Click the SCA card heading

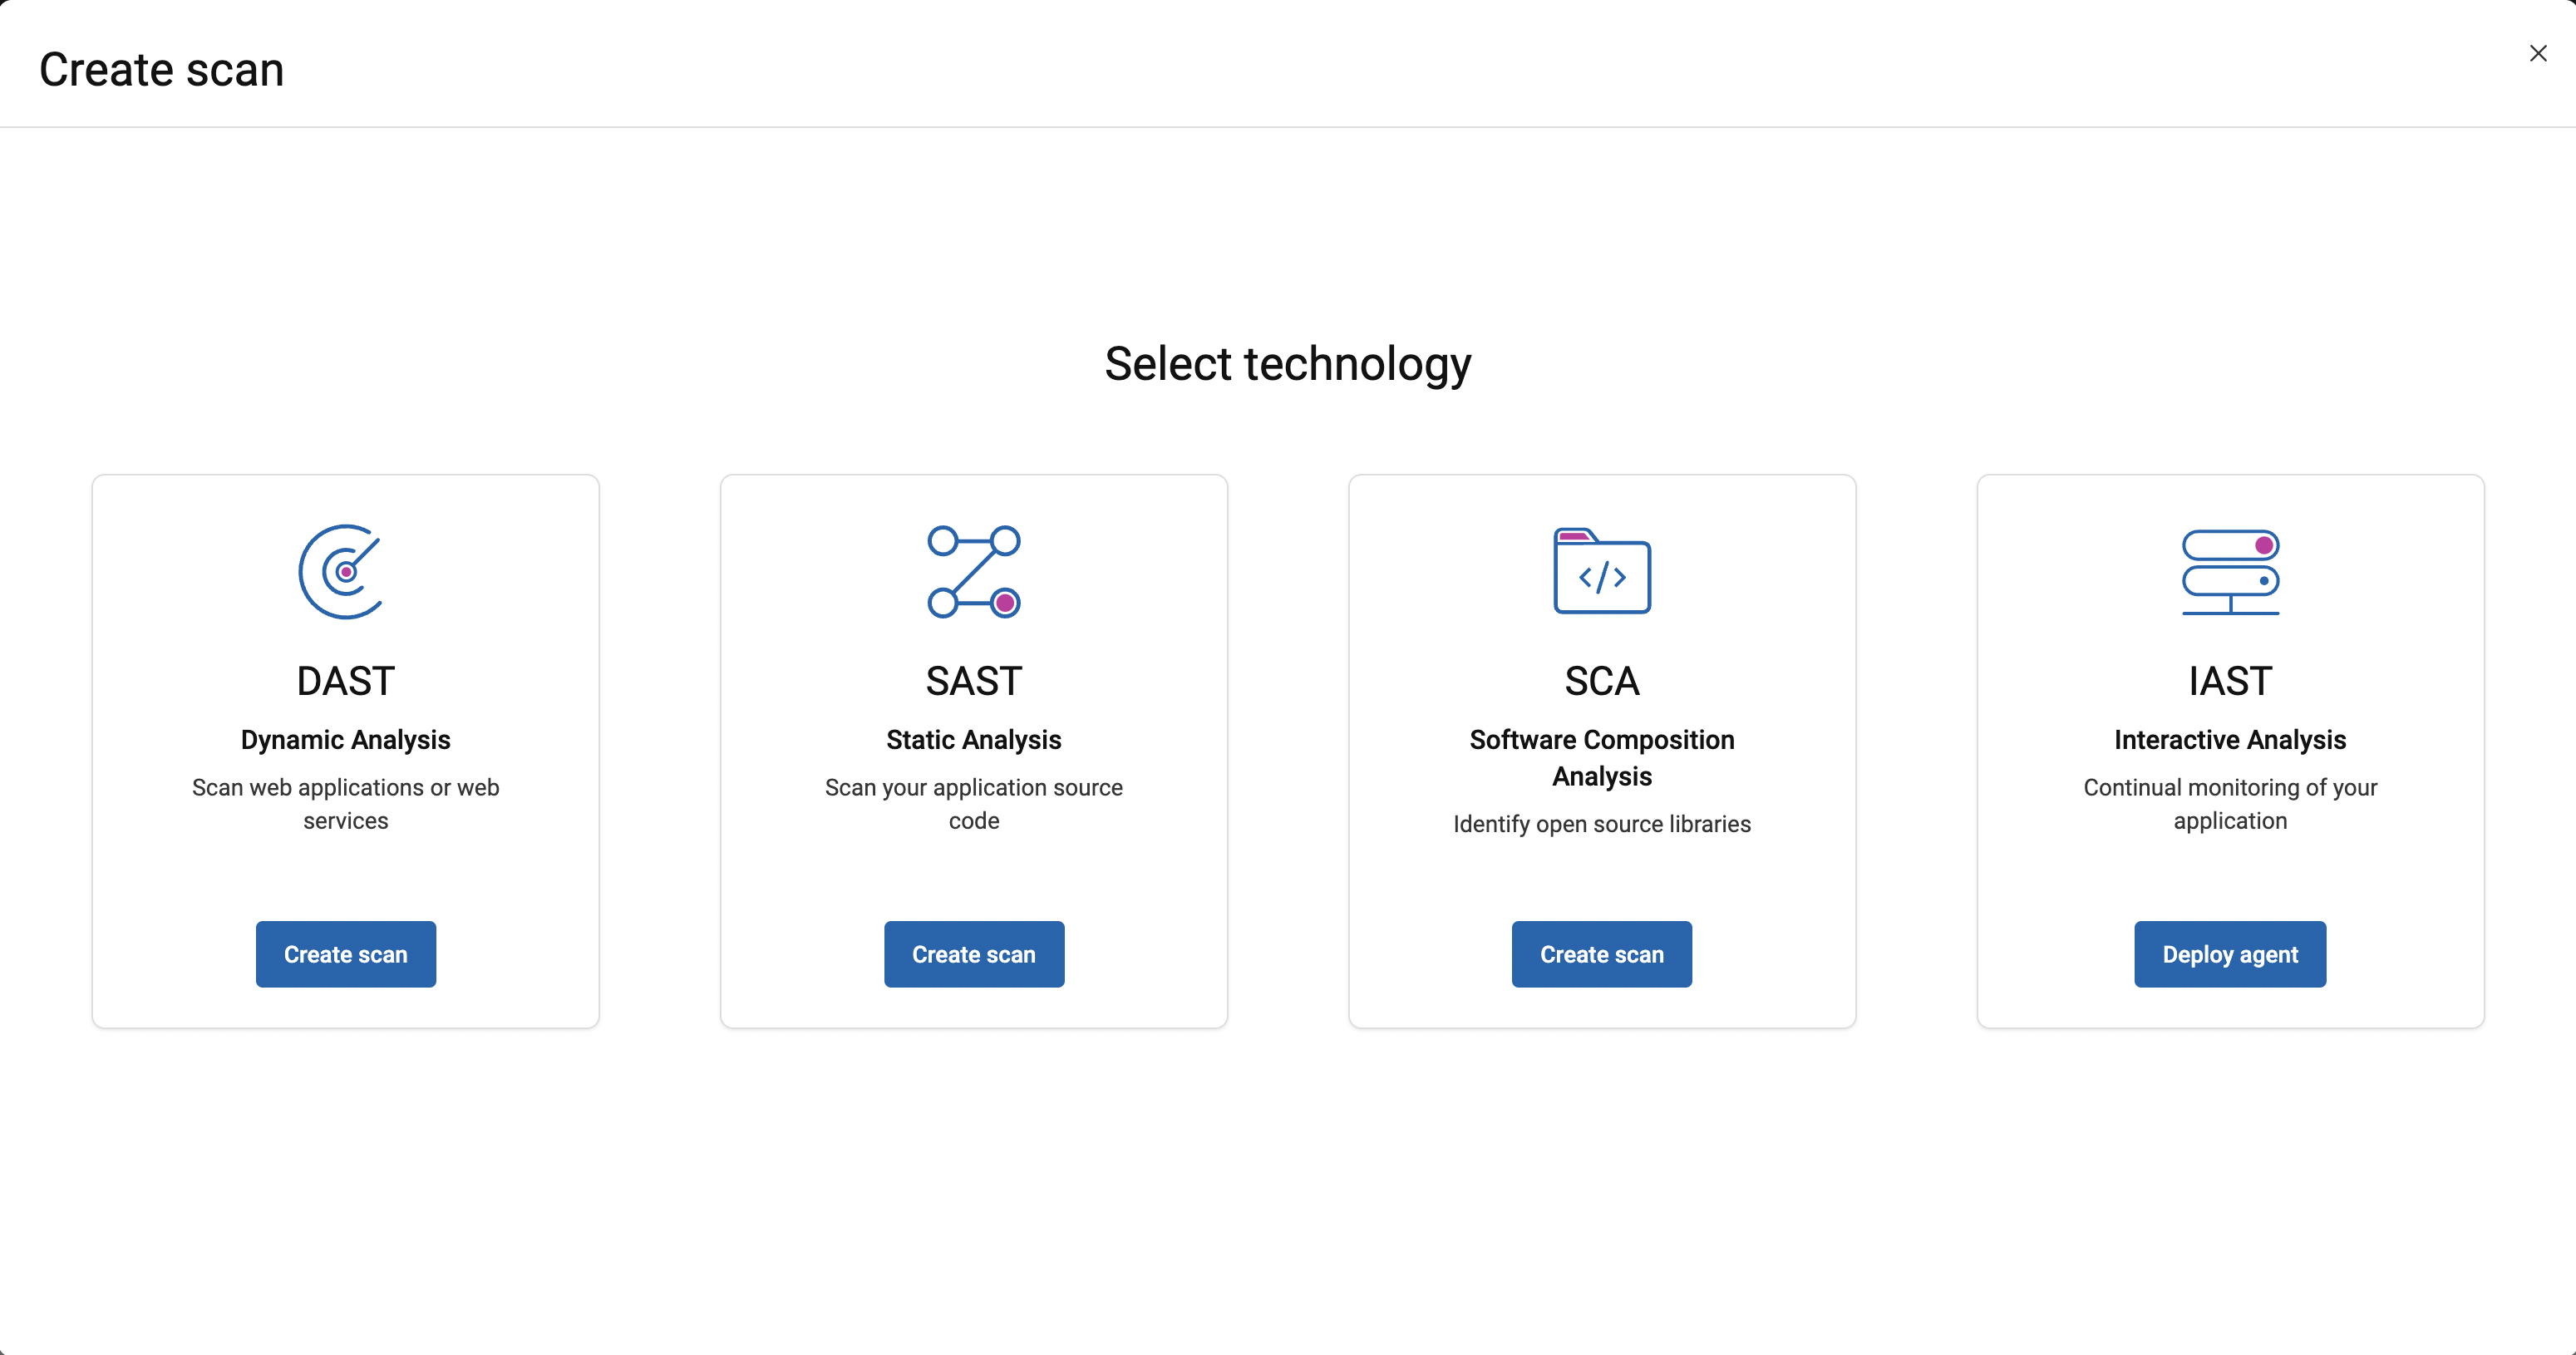(1601, 681)
